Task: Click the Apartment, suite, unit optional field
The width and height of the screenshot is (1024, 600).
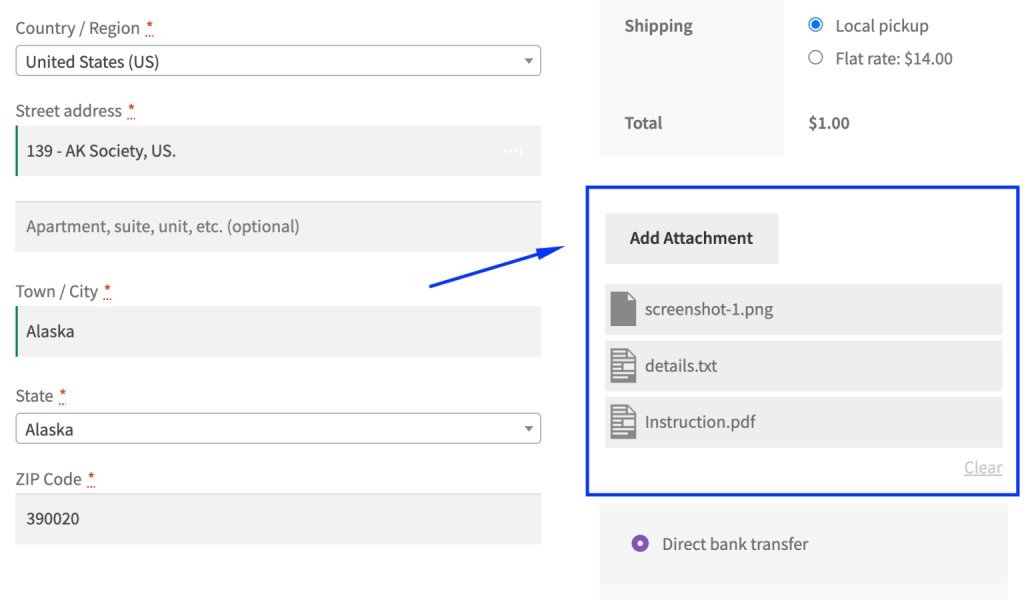Action: [x=278, y=227]
